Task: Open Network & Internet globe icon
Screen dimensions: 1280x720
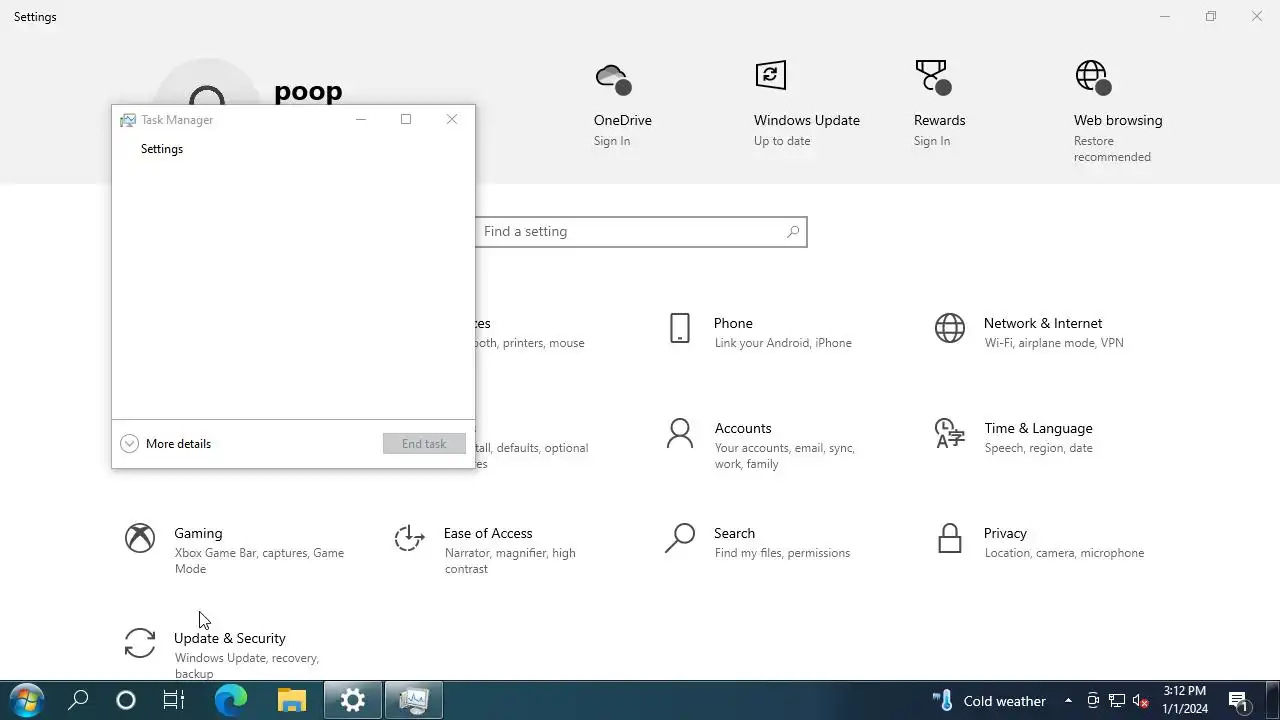Action: [950, 328]
